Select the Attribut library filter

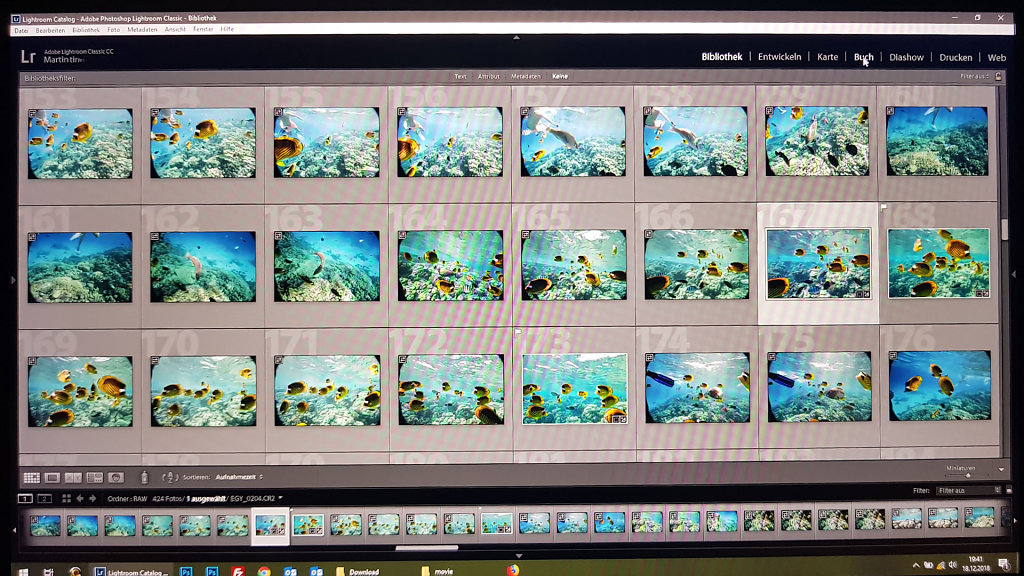[x=489, y=76]
